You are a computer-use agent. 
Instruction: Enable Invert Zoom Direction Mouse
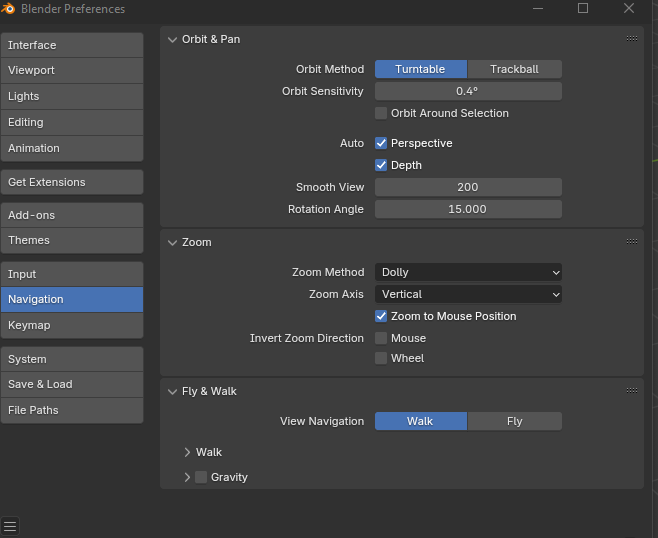click(381, 338)
